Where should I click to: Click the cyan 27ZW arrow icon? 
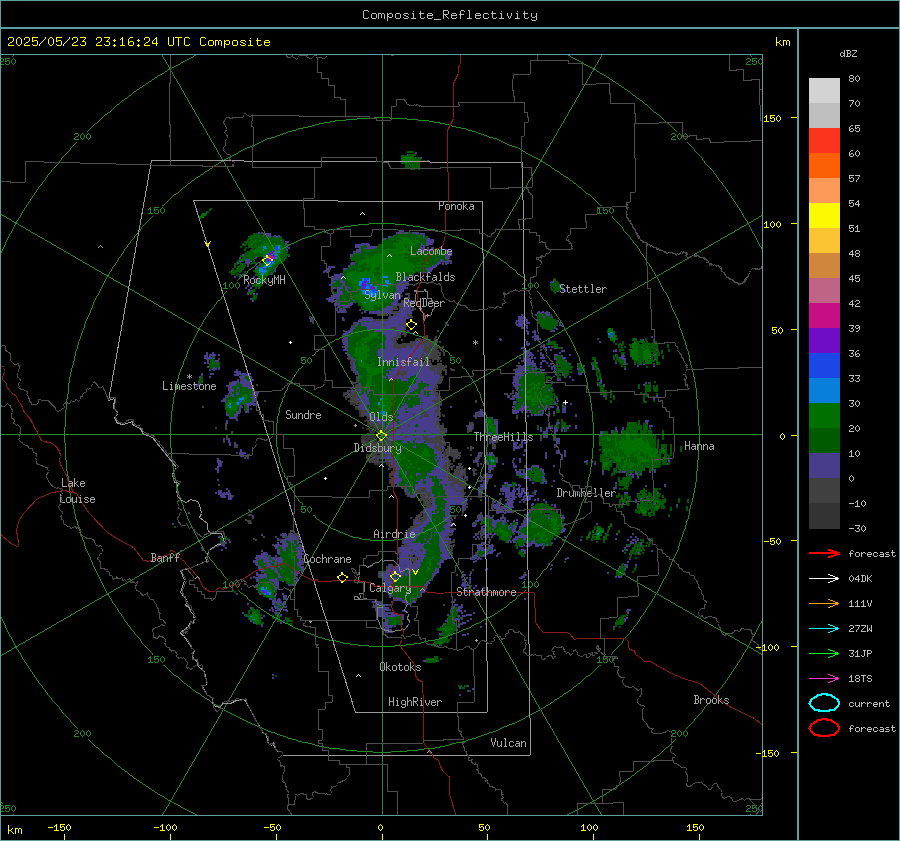coord(824,629)
